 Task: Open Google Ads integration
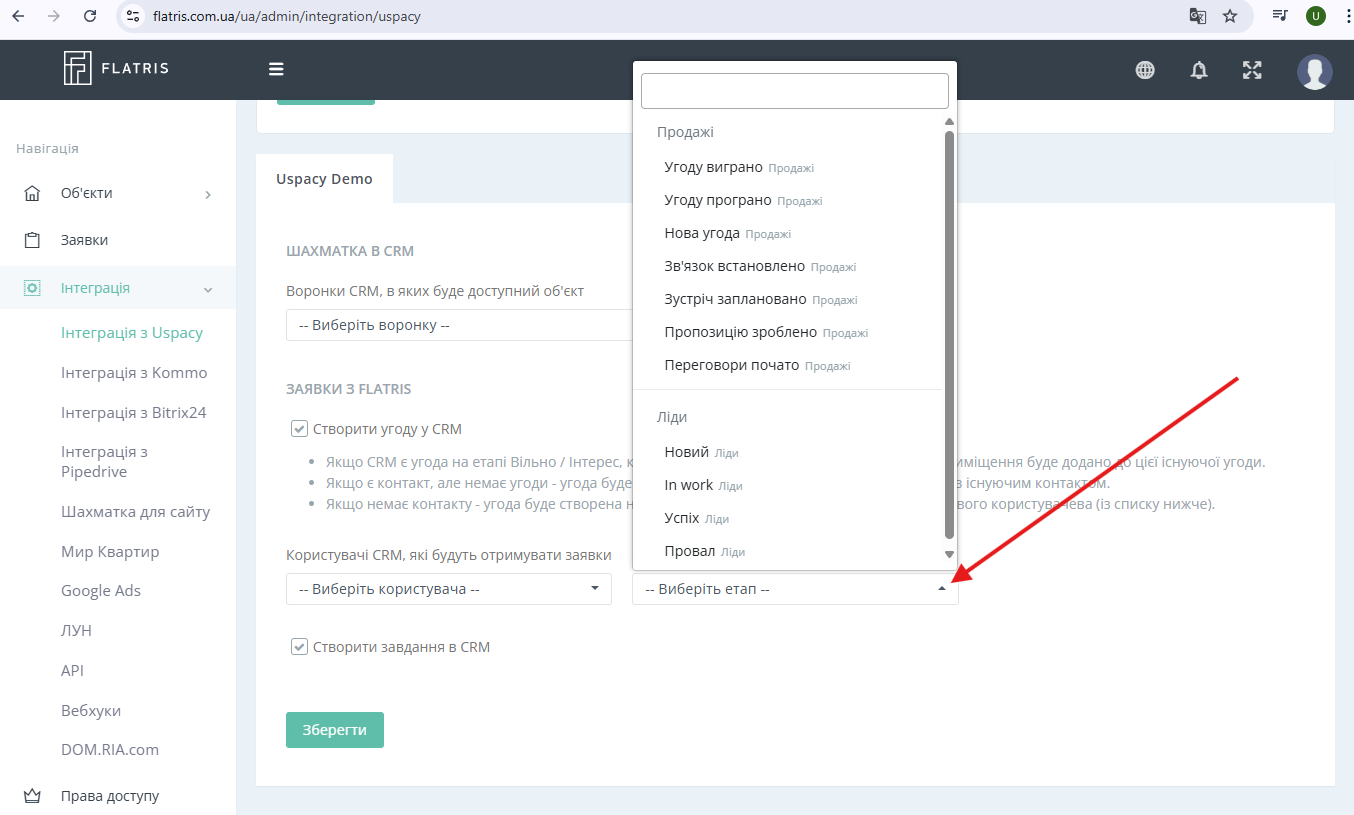coord(101,591)
